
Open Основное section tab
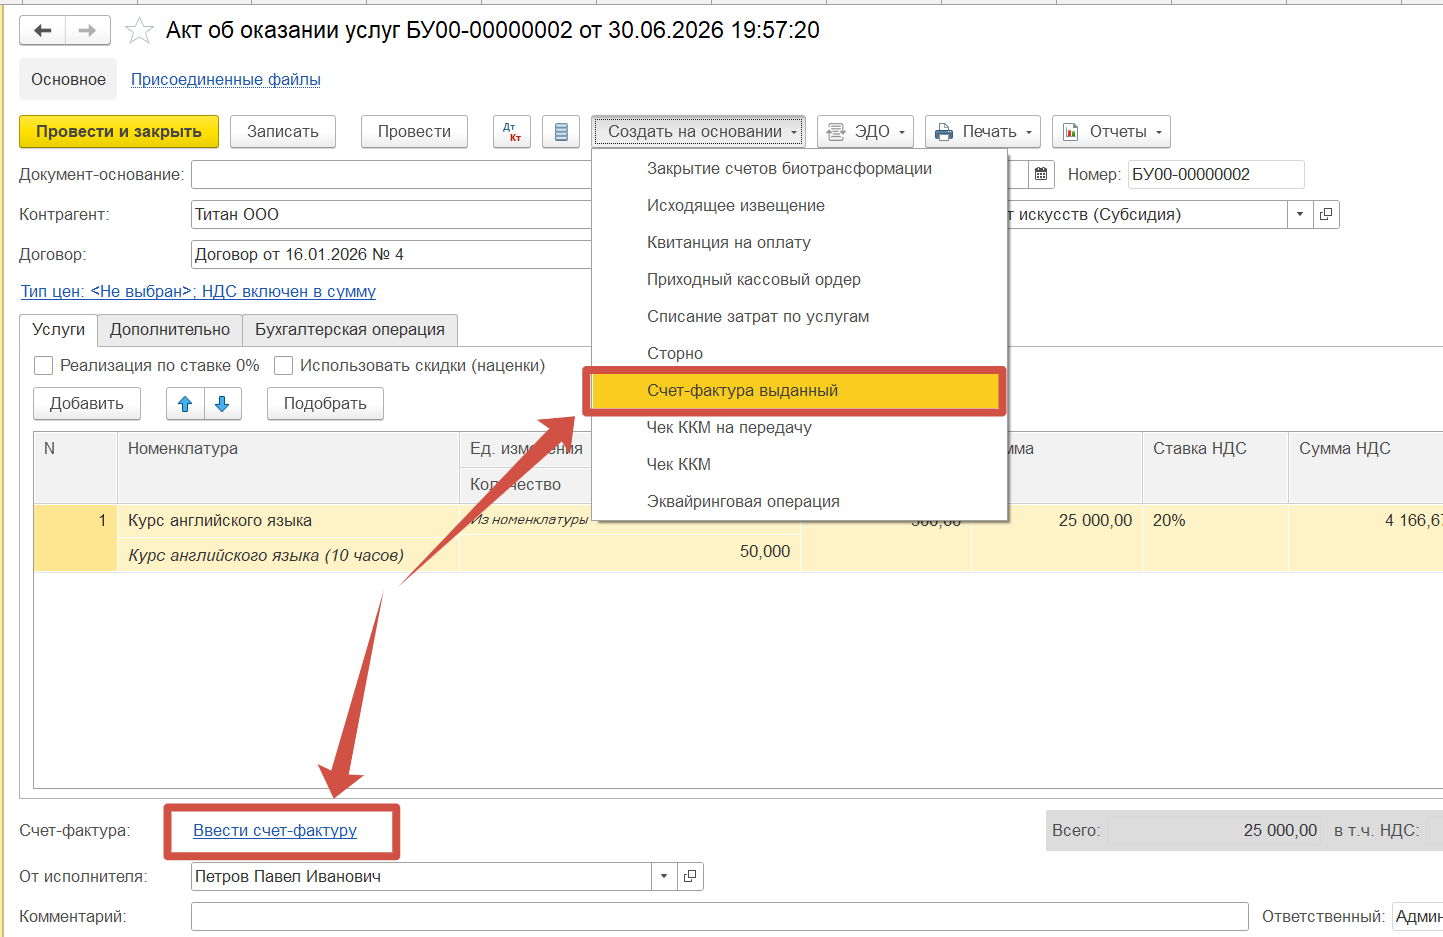pyautogui.click(x=68, y=80)
